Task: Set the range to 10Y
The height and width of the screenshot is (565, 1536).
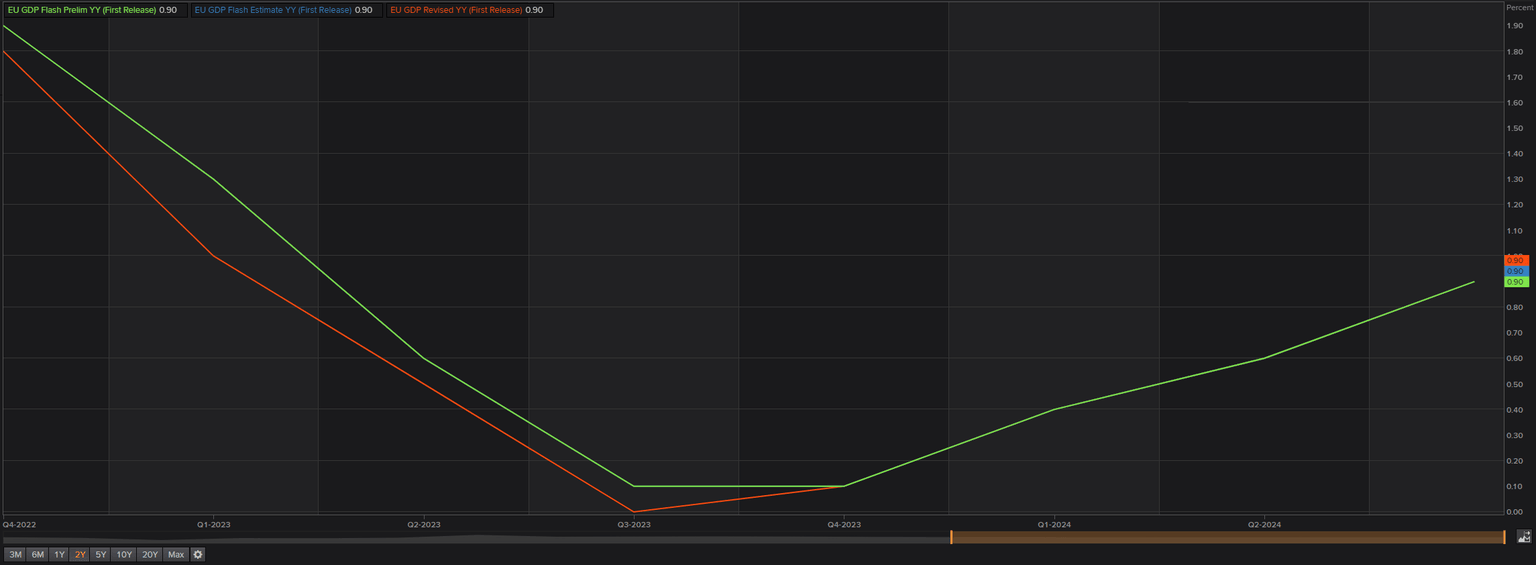Action: pyautogui.click(x=124, y=554)
